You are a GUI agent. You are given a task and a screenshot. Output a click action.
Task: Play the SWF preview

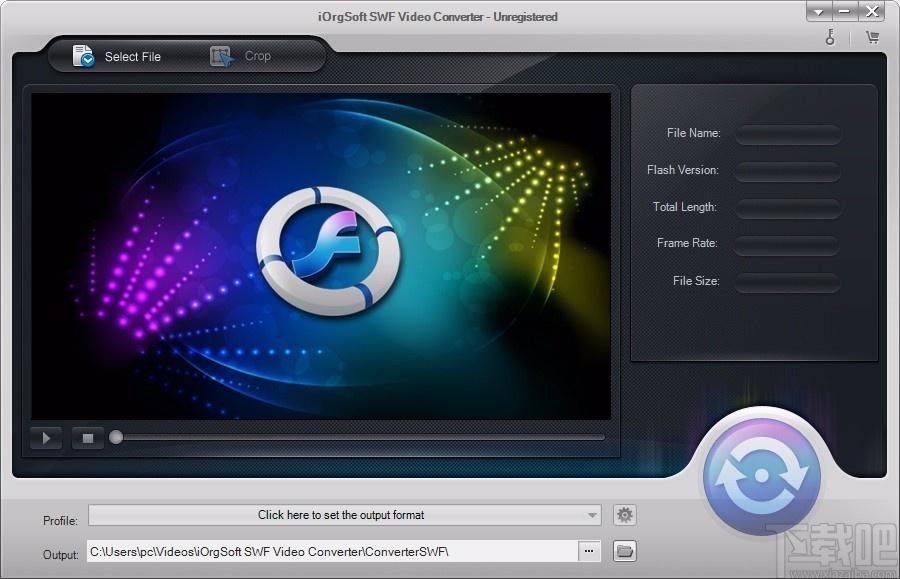(x=46, y=438)
